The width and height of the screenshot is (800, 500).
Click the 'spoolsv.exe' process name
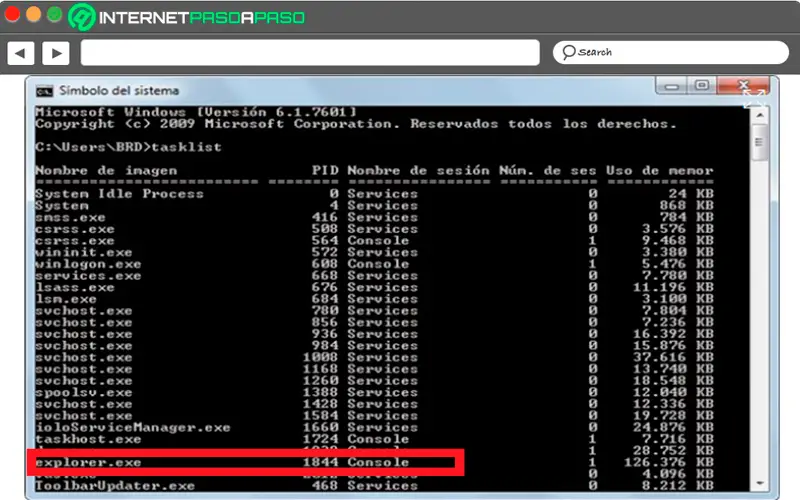click(x=84, y=393)
